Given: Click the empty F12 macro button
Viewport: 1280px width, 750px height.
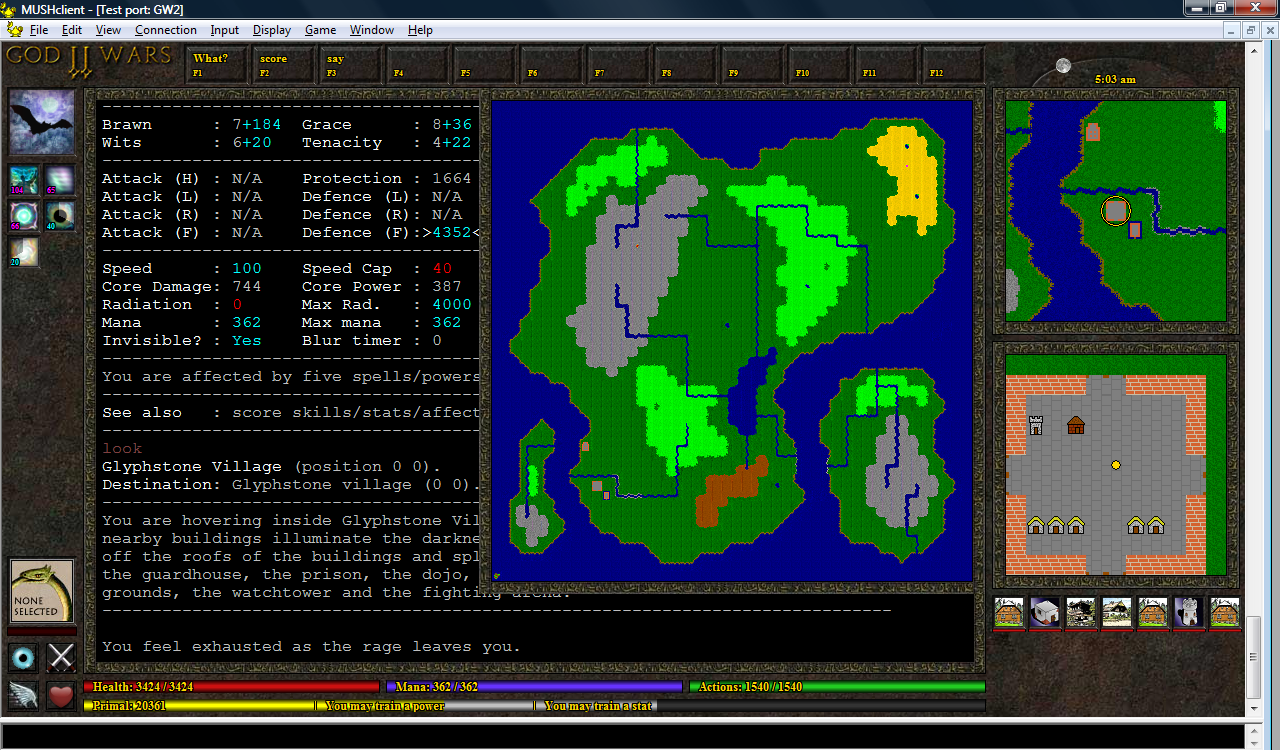Looking at the screenshot, I should coord(954,65).
